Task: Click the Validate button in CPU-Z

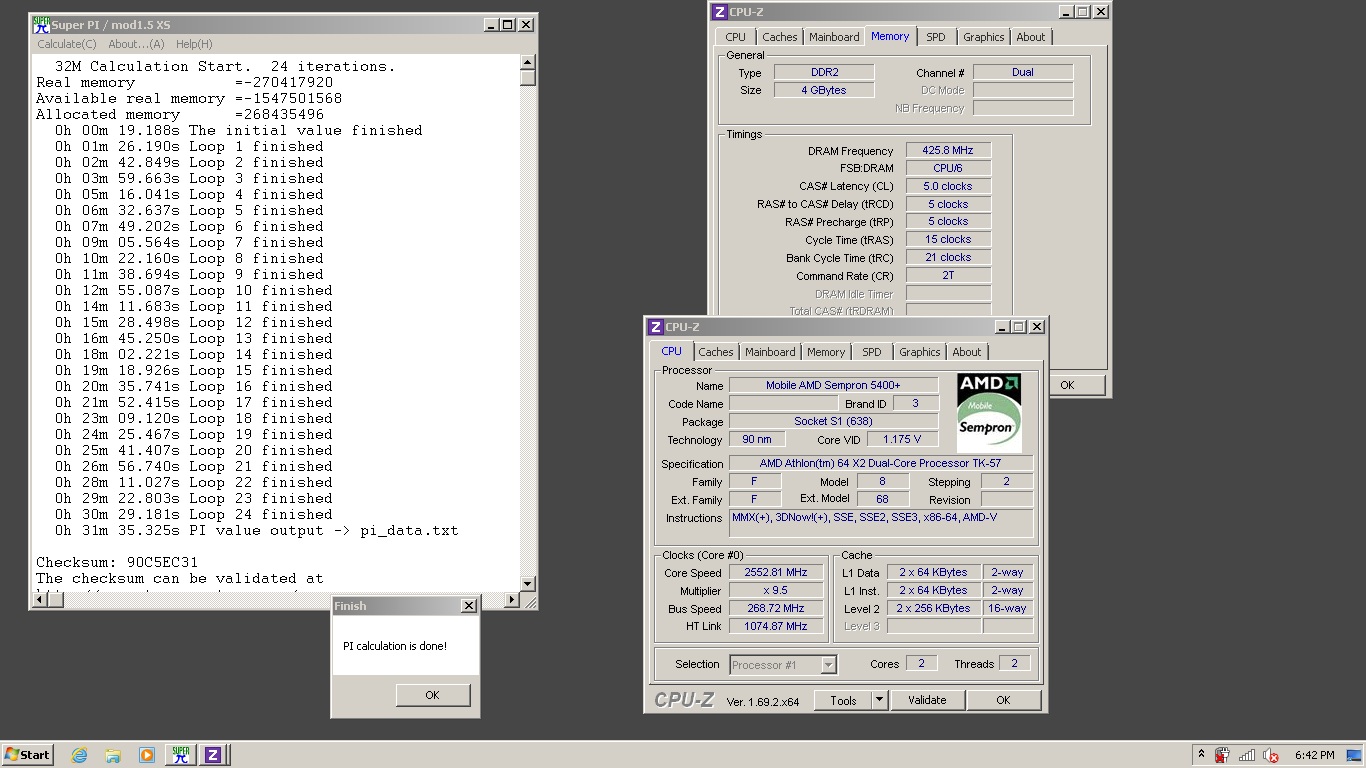Action: [x=927, y=700]
